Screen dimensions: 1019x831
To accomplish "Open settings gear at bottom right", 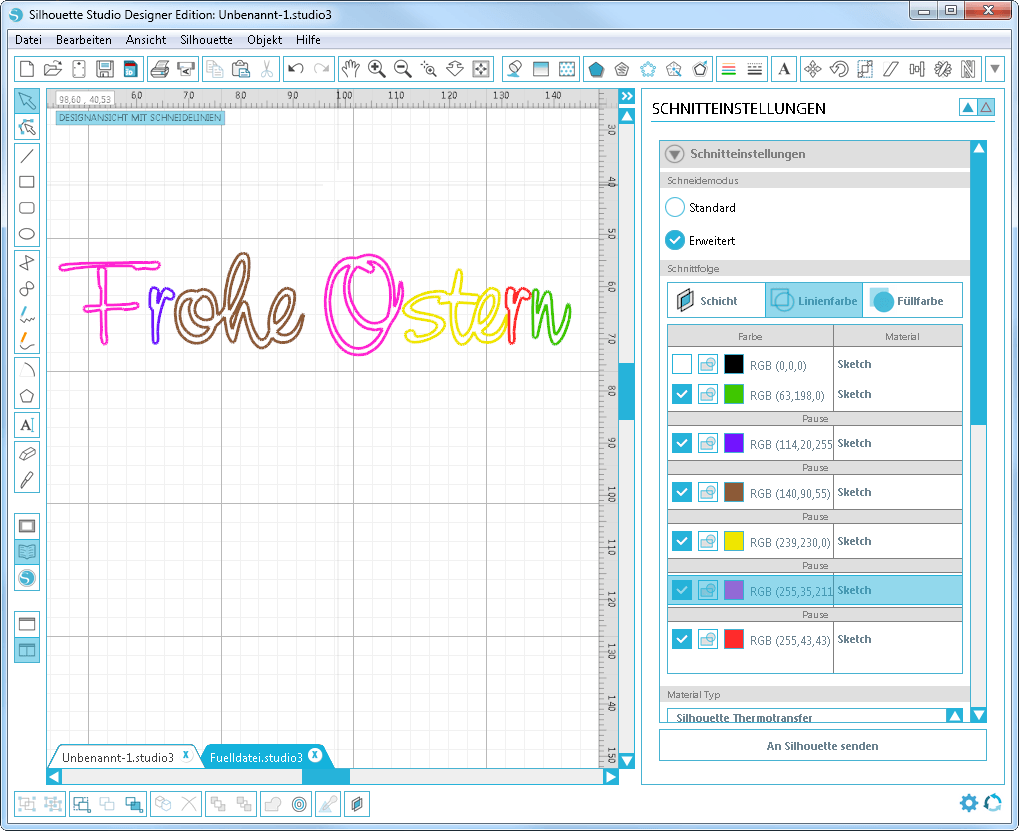I will (968, 802).
